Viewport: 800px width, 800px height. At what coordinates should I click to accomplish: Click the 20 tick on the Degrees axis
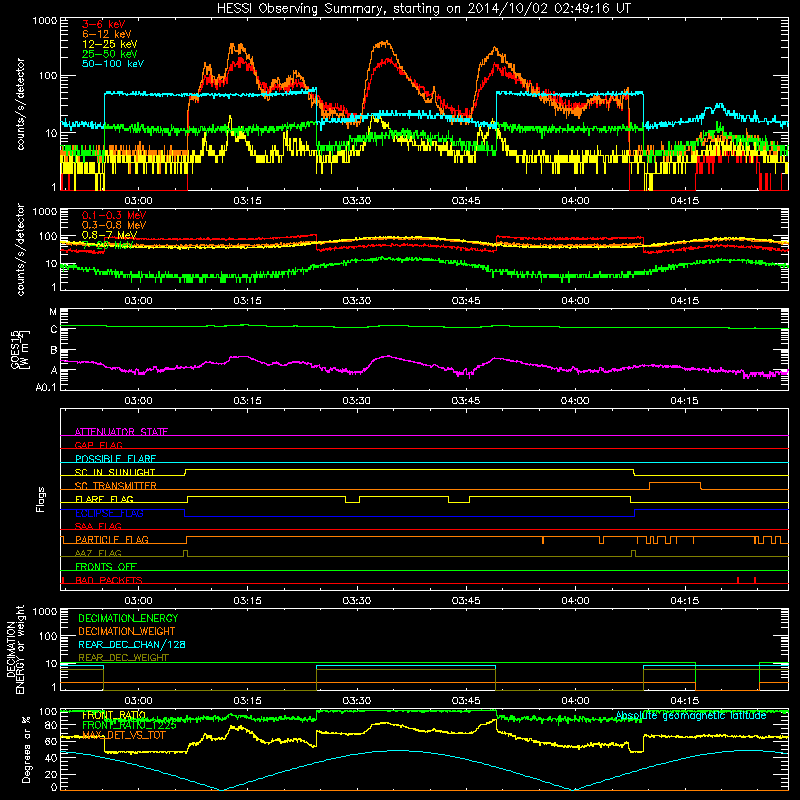(x=51, y=774)
